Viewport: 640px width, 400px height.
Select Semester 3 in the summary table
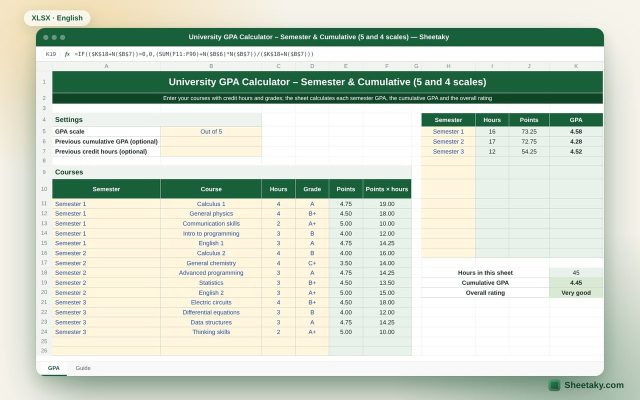(x=448, y=151)
